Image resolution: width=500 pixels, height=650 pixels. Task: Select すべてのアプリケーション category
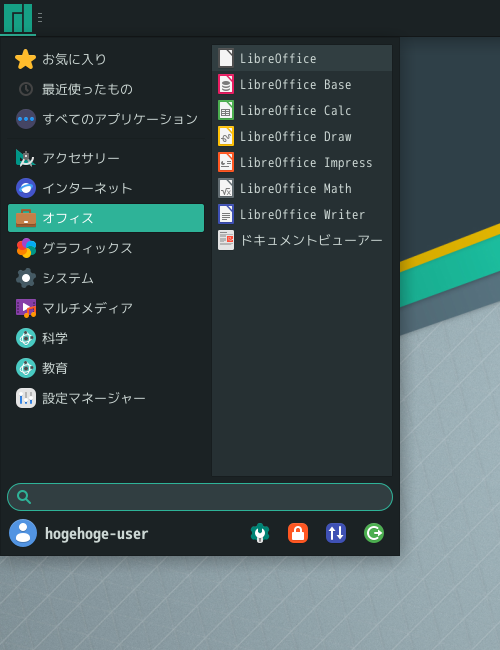tap(106, 119)
